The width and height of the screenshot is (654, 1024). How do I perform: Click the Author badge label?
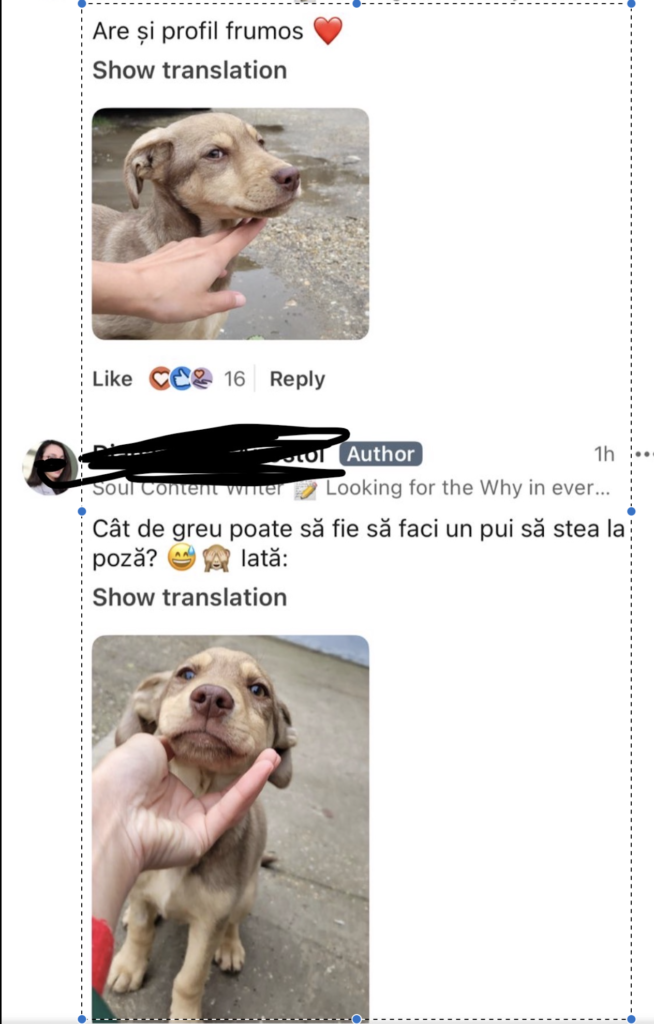coord(380,454)
